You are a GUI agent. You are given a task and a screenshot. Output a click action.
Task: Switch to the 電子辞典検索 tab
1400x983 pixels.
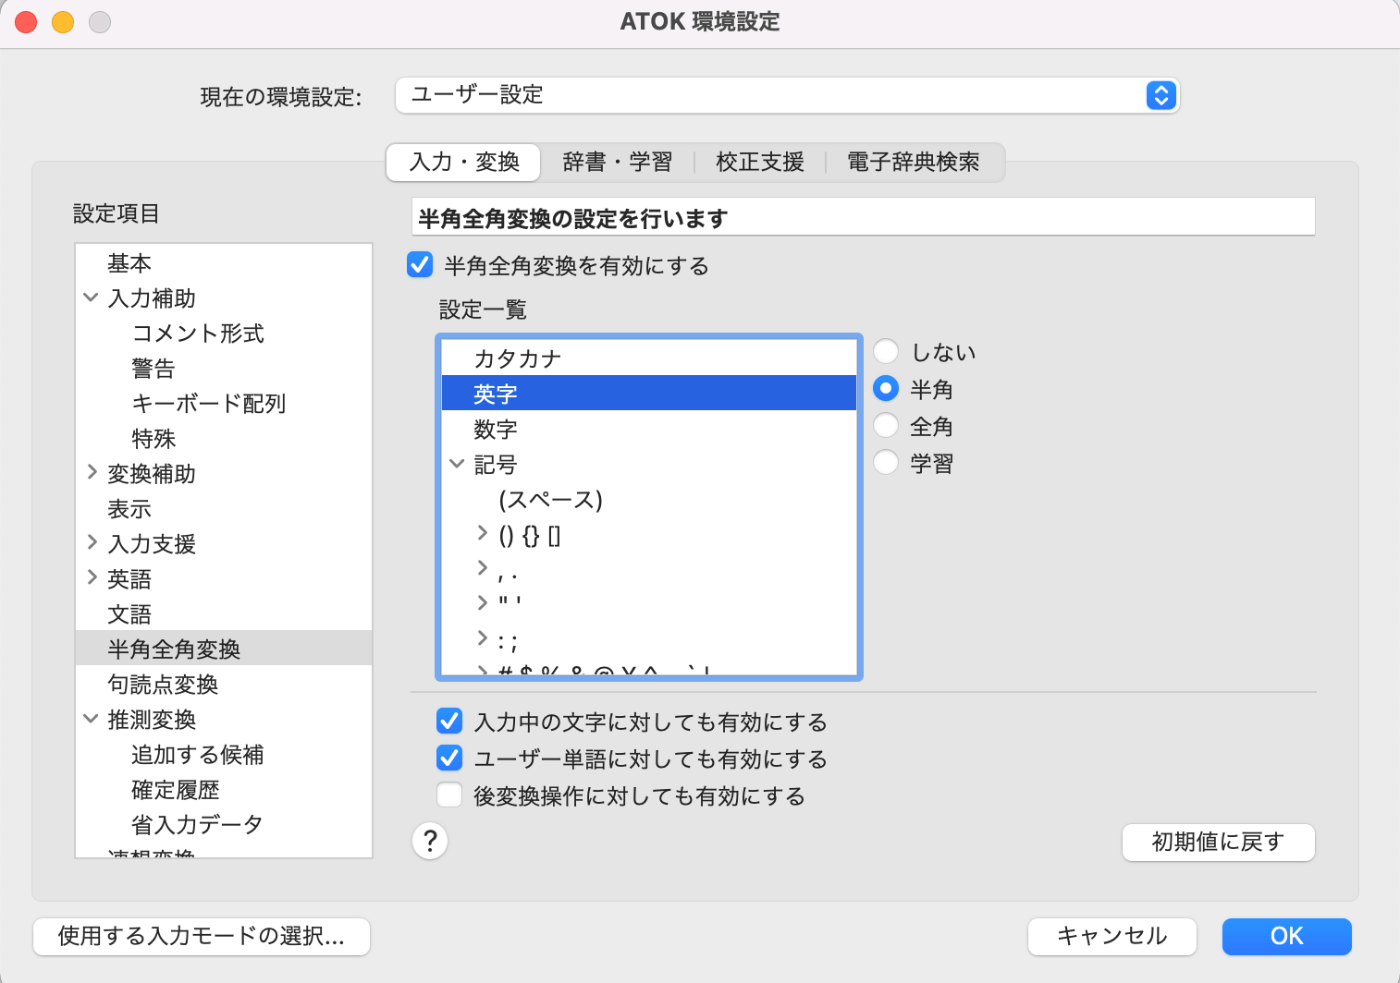(913, 162)
